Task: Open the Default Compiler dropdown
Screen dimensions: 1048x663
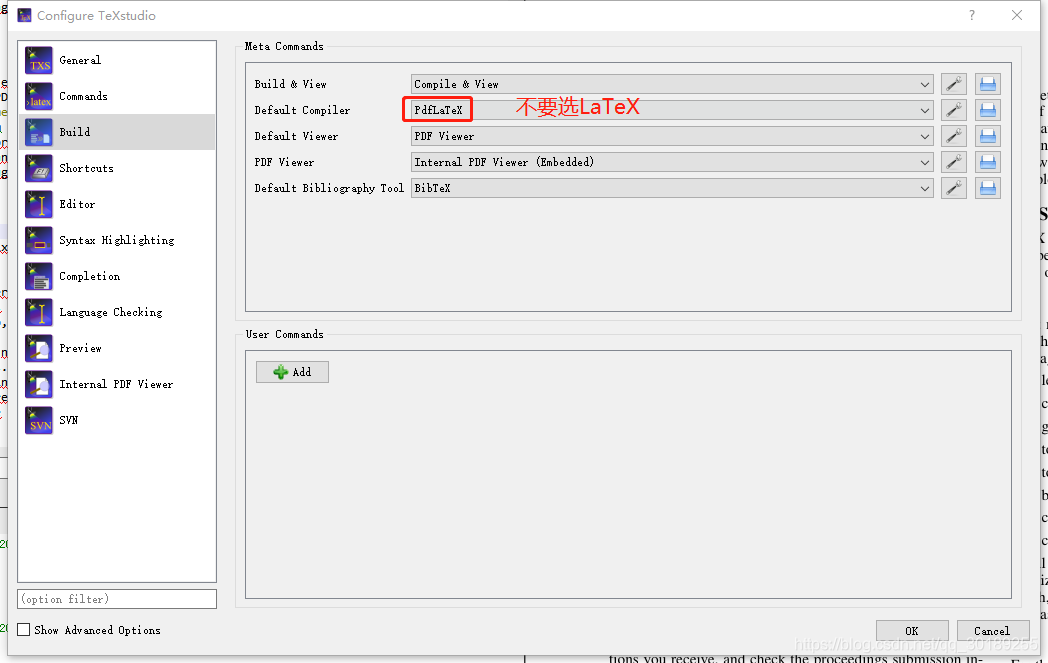Action: pos(672,110)
